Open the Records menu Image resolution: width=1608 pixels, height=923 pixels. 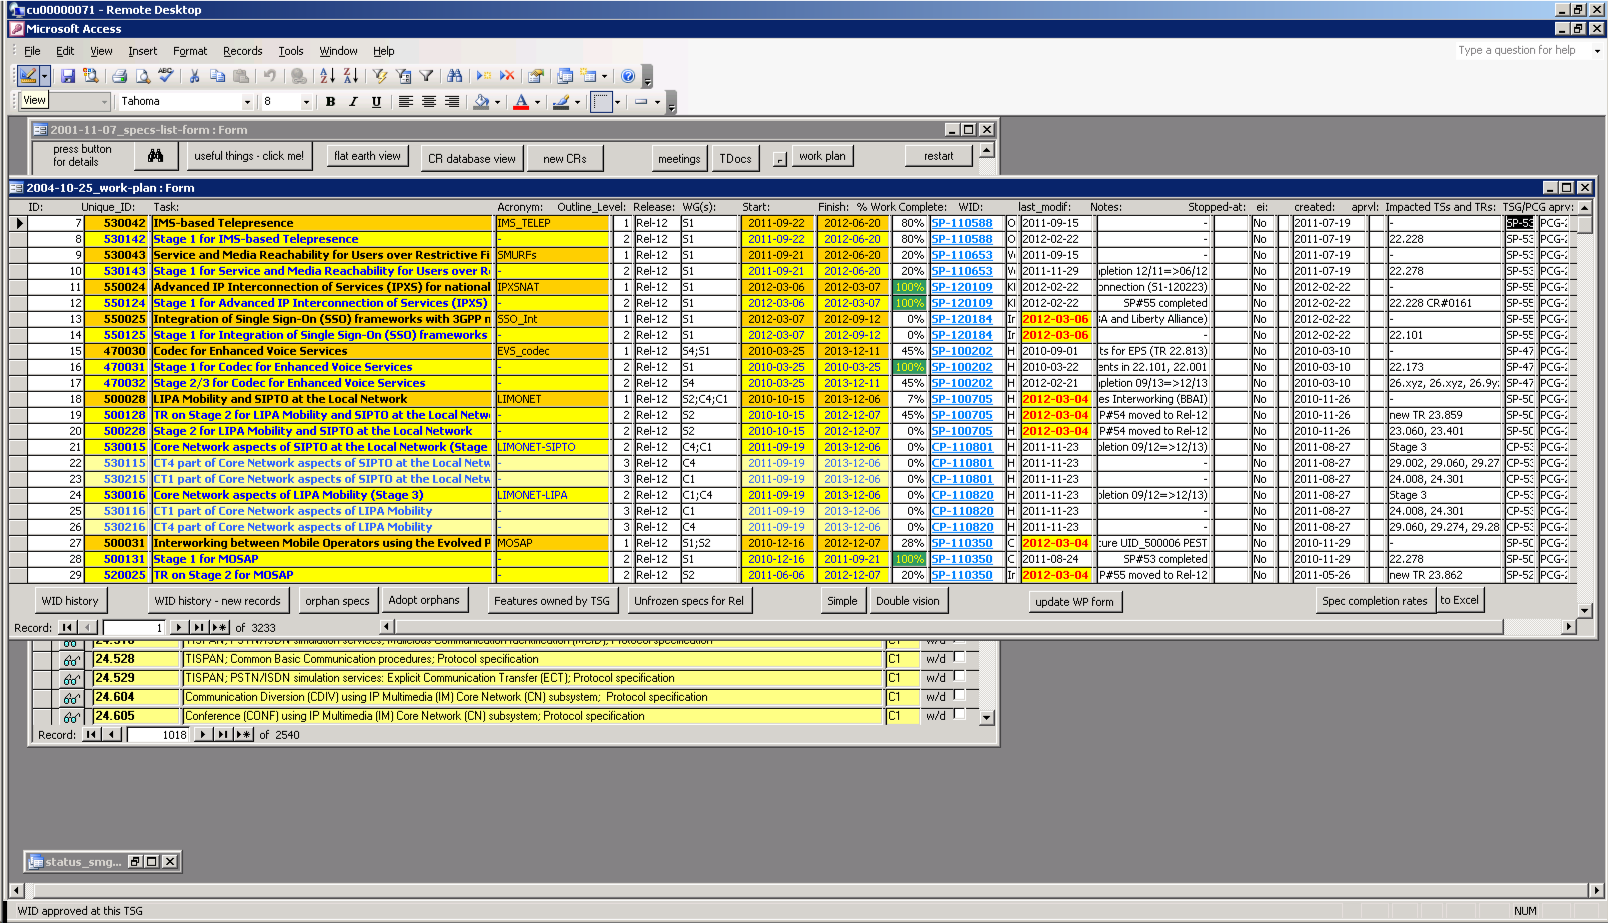[x=242, y=51]
